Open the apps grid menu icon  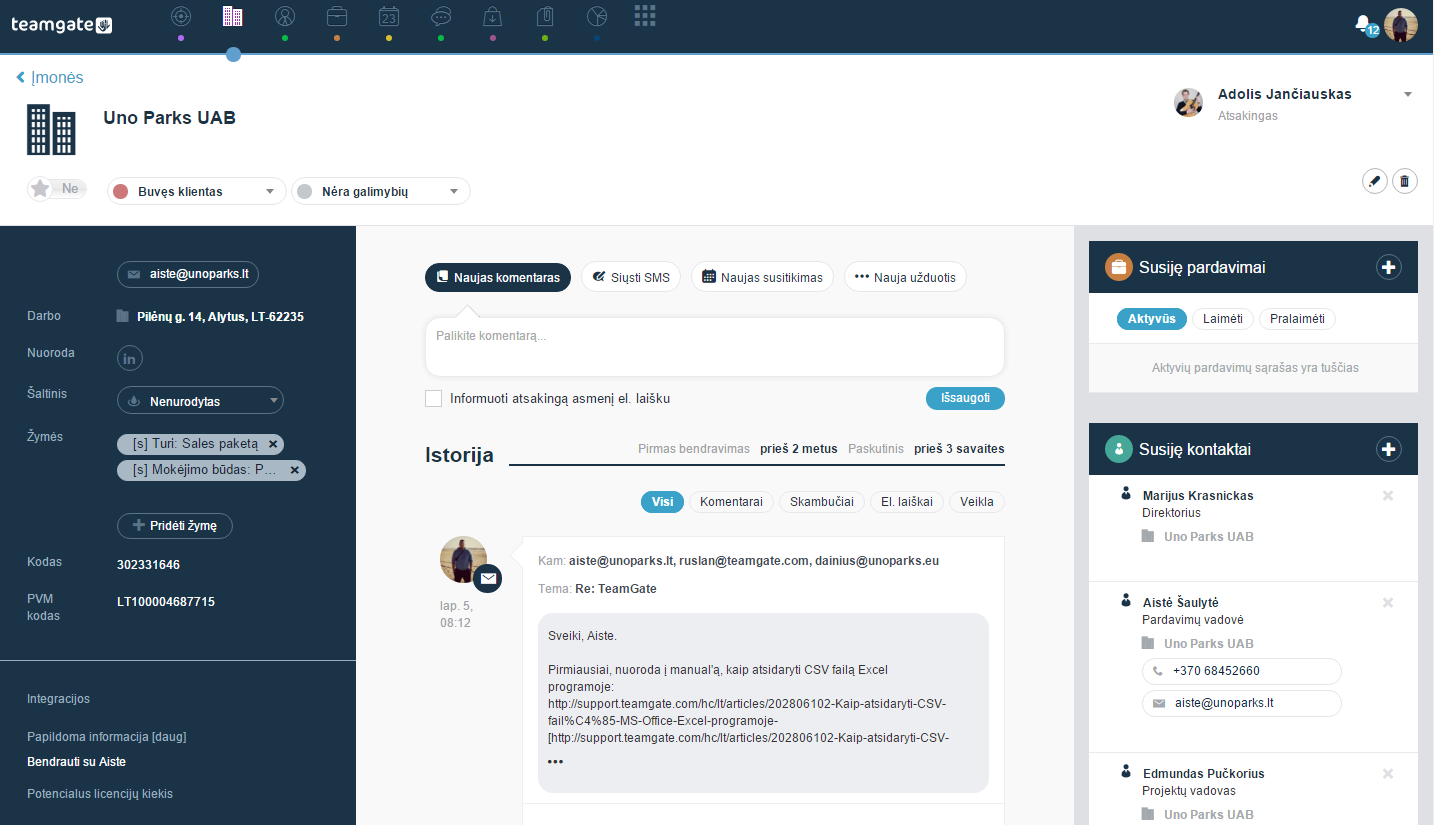tap(646, 15)
